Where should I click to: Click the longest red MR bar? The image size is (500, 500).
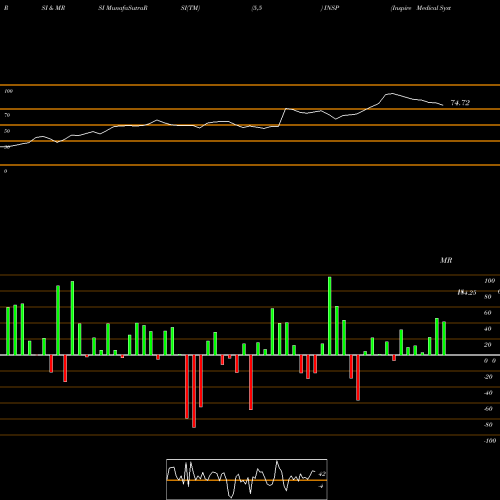tap(194, 391)
